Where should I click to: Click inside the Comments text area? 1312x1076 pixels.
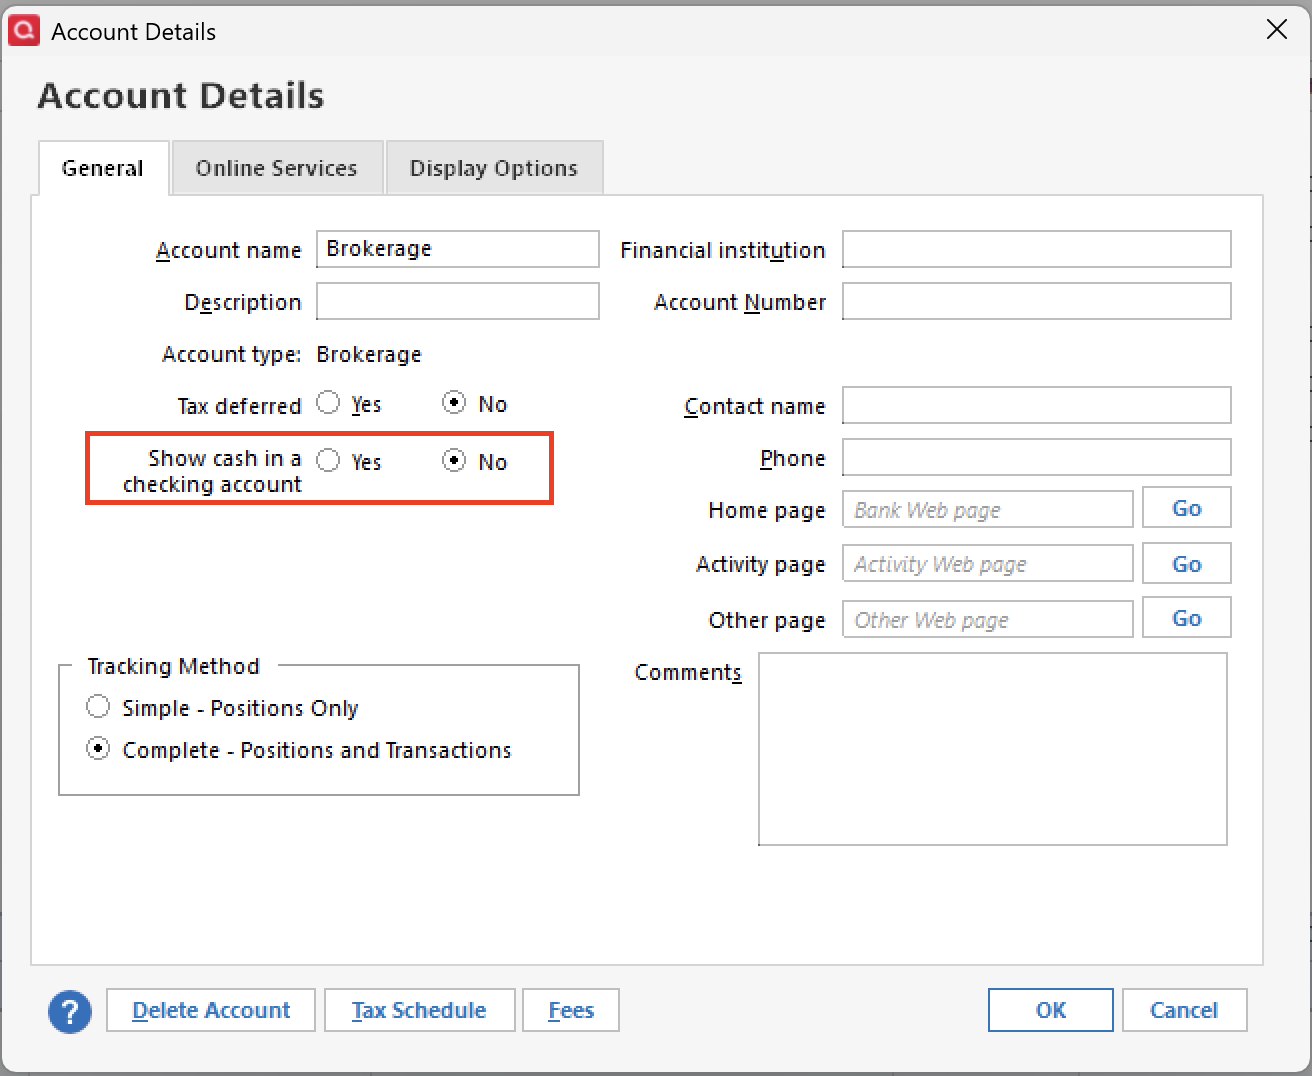point(992,749)
